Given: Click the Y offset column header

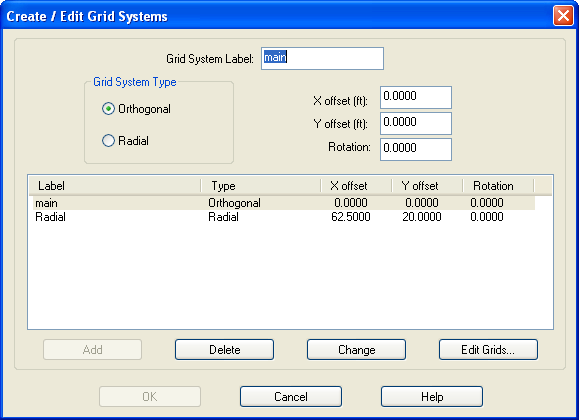Looking at the screenshot, I should [x=427, y=186].
